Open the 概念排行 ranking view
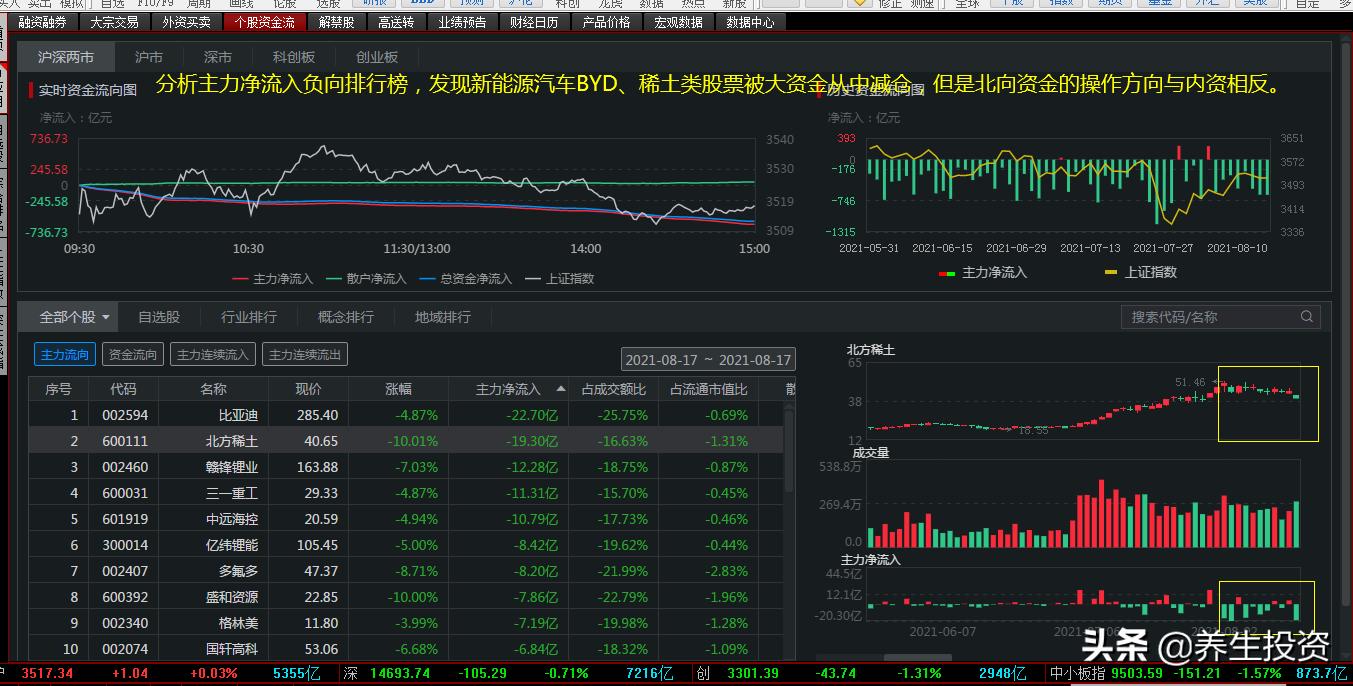The image size is (1353, 686). [x=346, y=316]
